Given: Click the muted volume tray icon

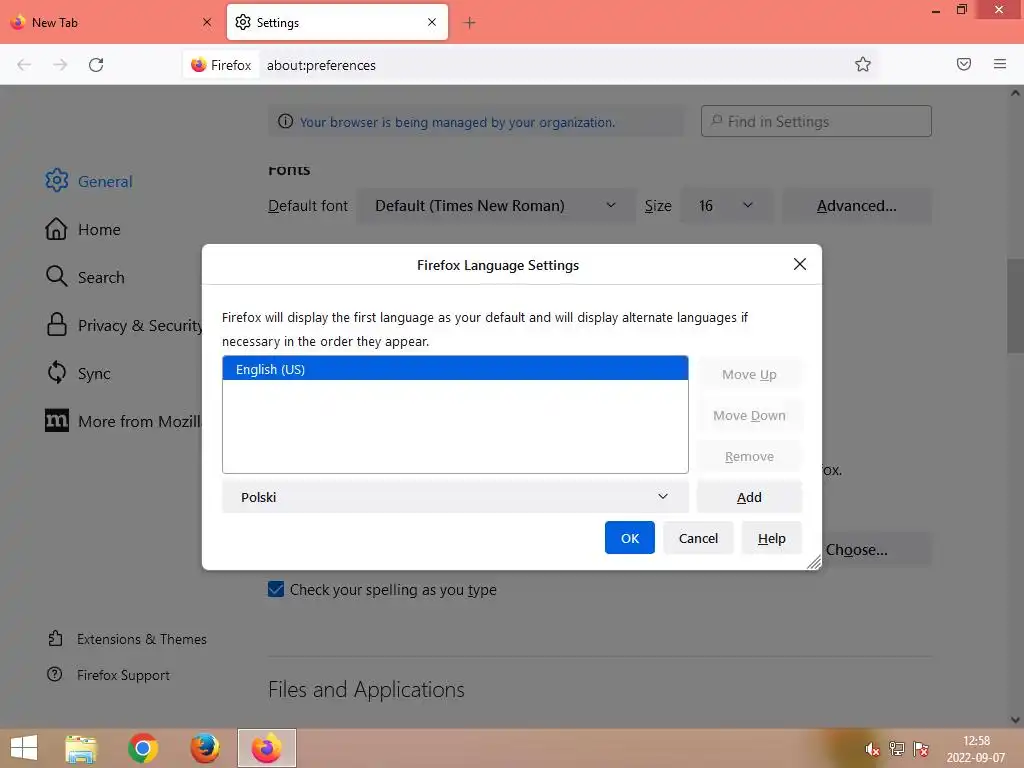Looking at the screenshot, I should pyautogui.click(x=872, y=749).
